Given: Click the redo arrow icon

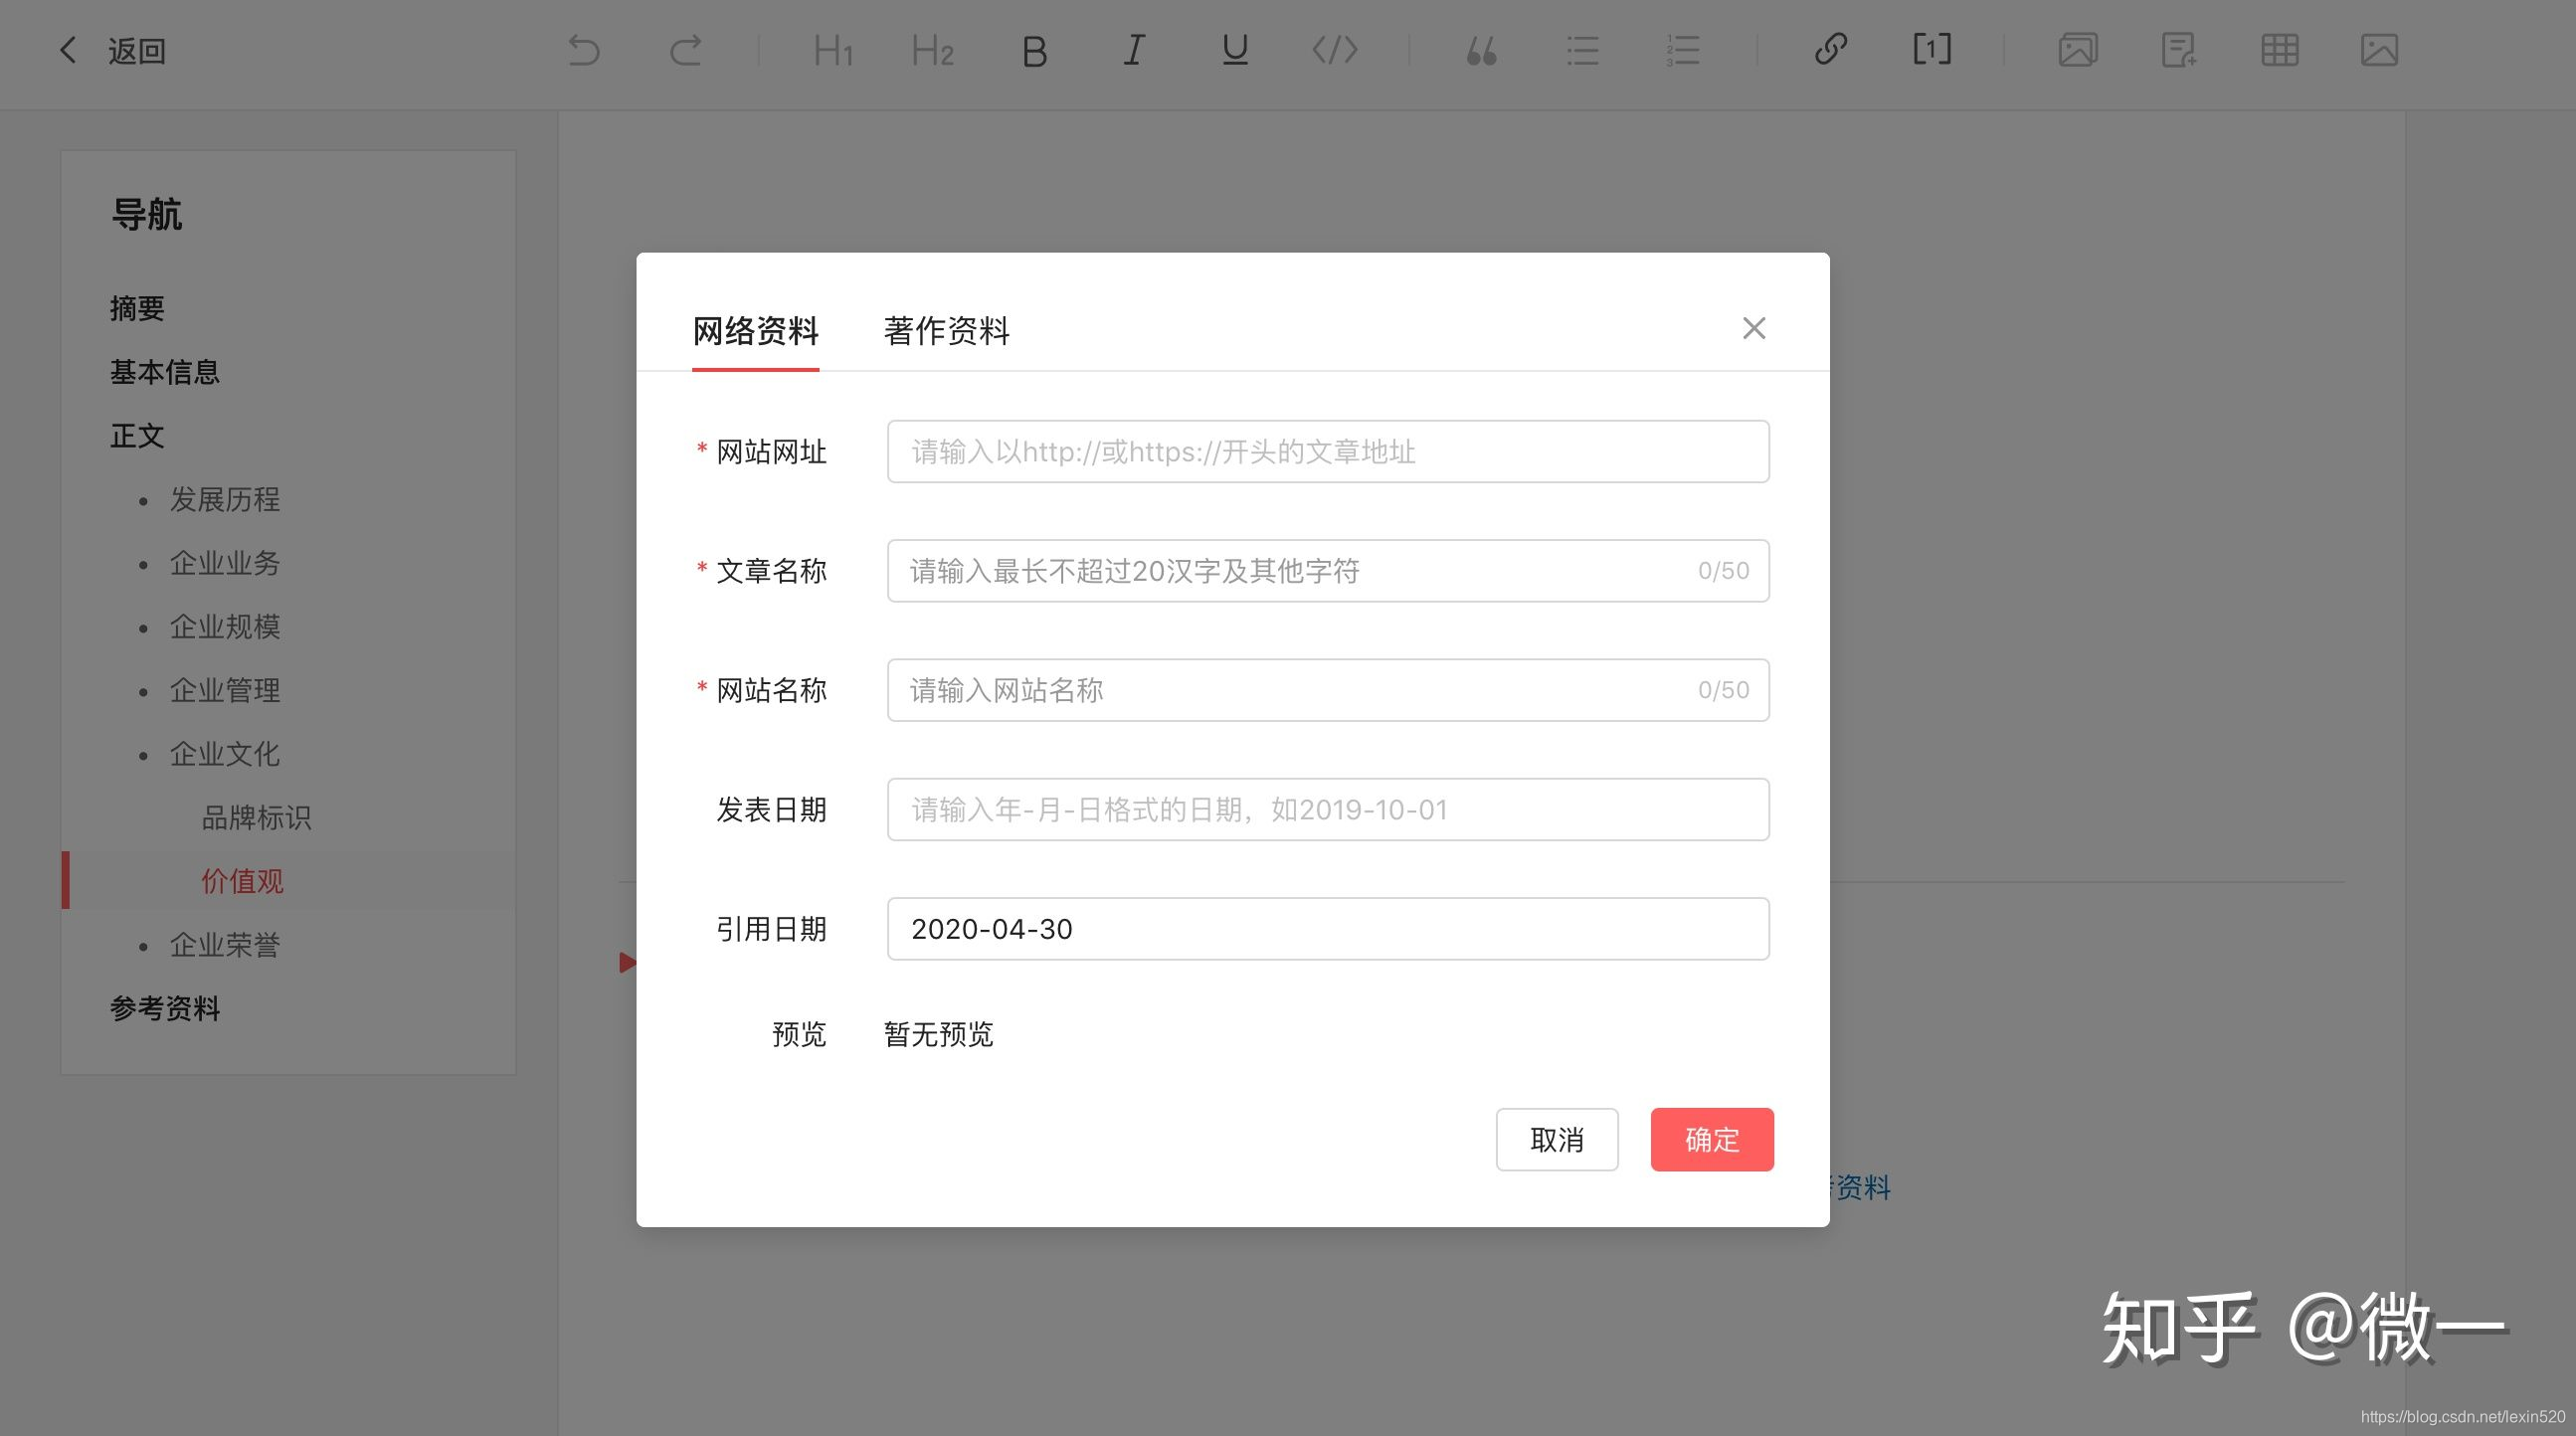Looking at the screenshot, I should [x=685, y=50].
